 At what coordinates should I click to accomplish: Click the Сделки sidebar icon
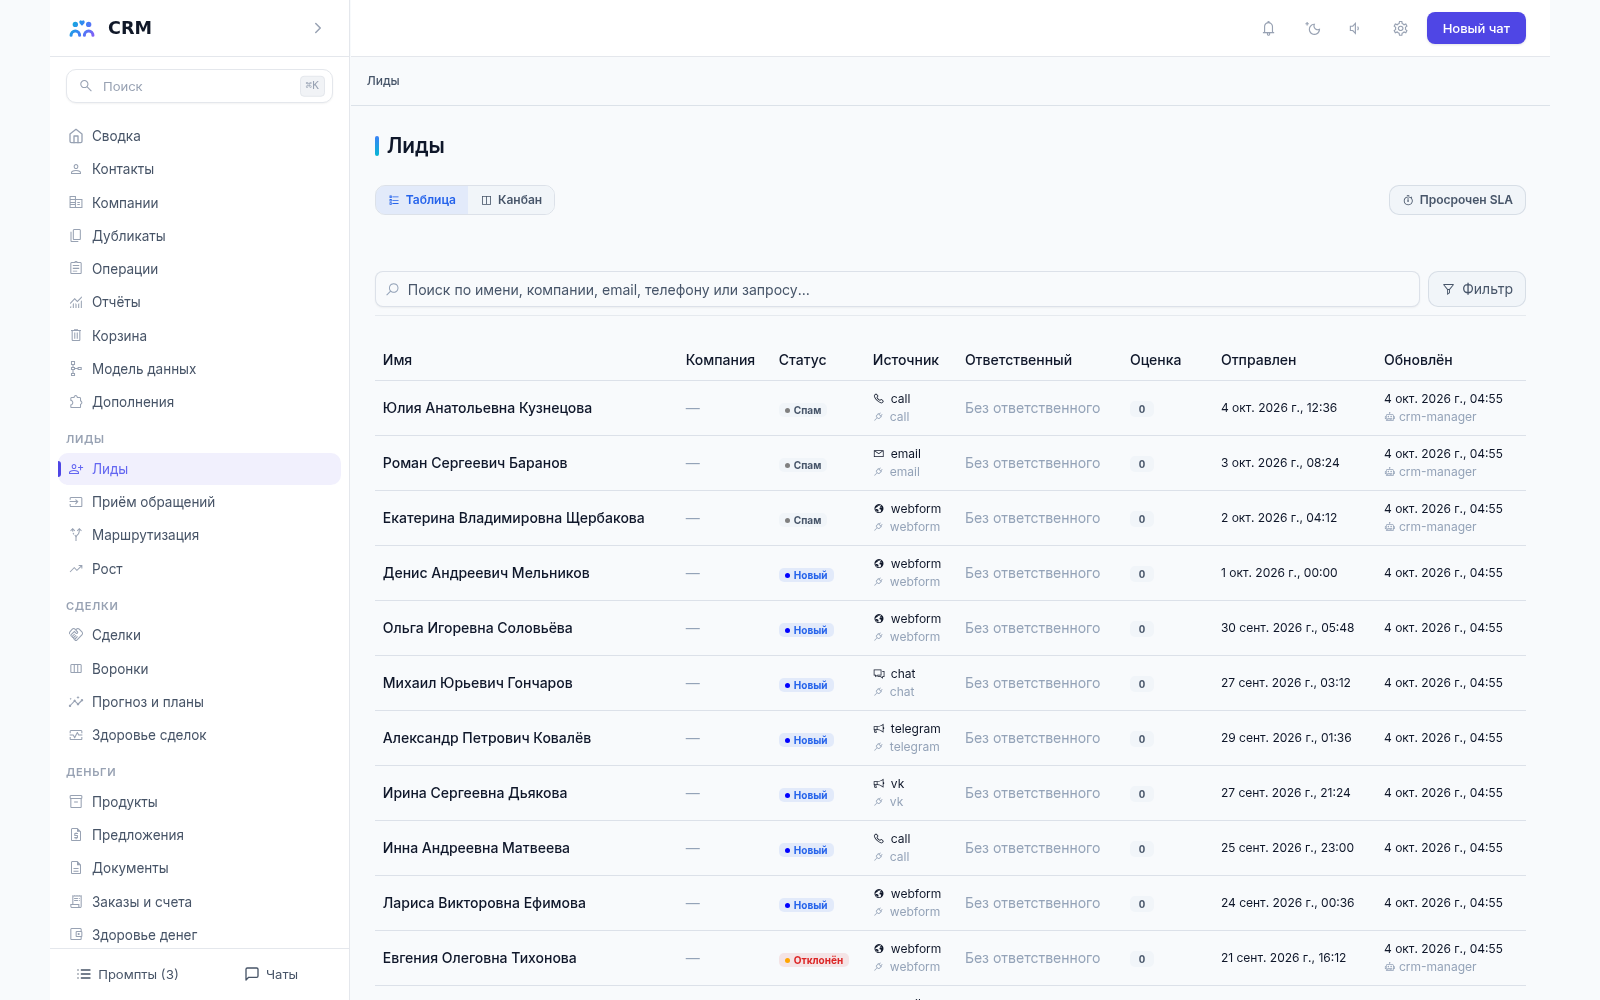tap(76, 635)
